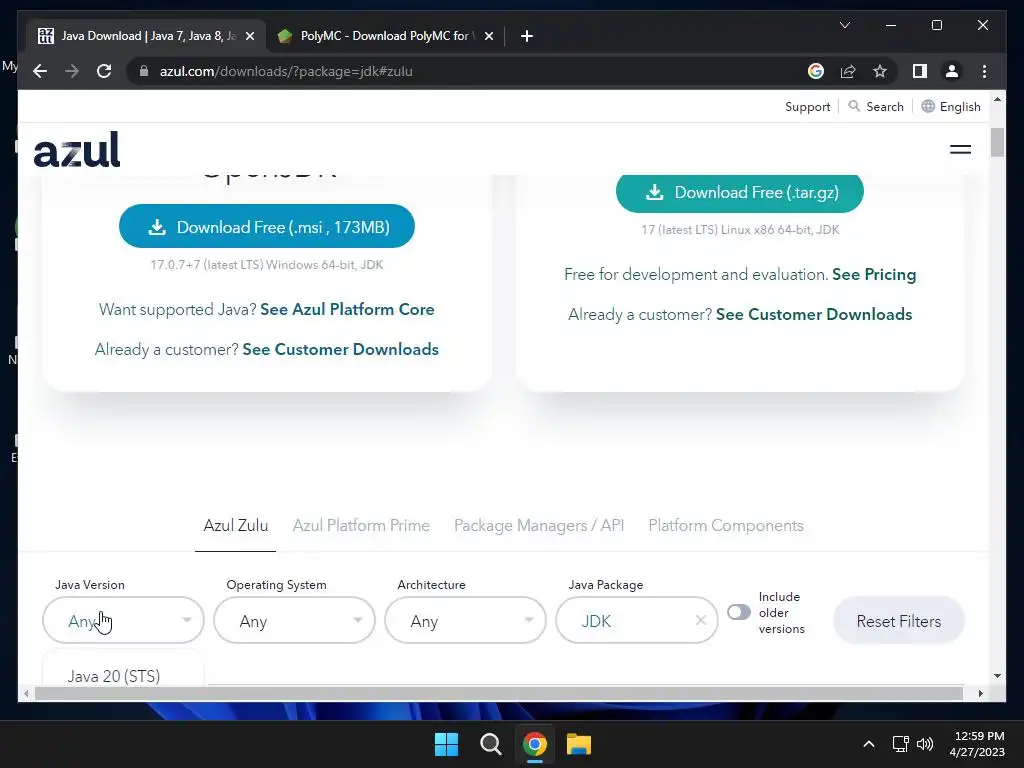The height and width of the screenshot is (768, 1024).
Task: Open the See Pricing link
Action: (874, 275)
